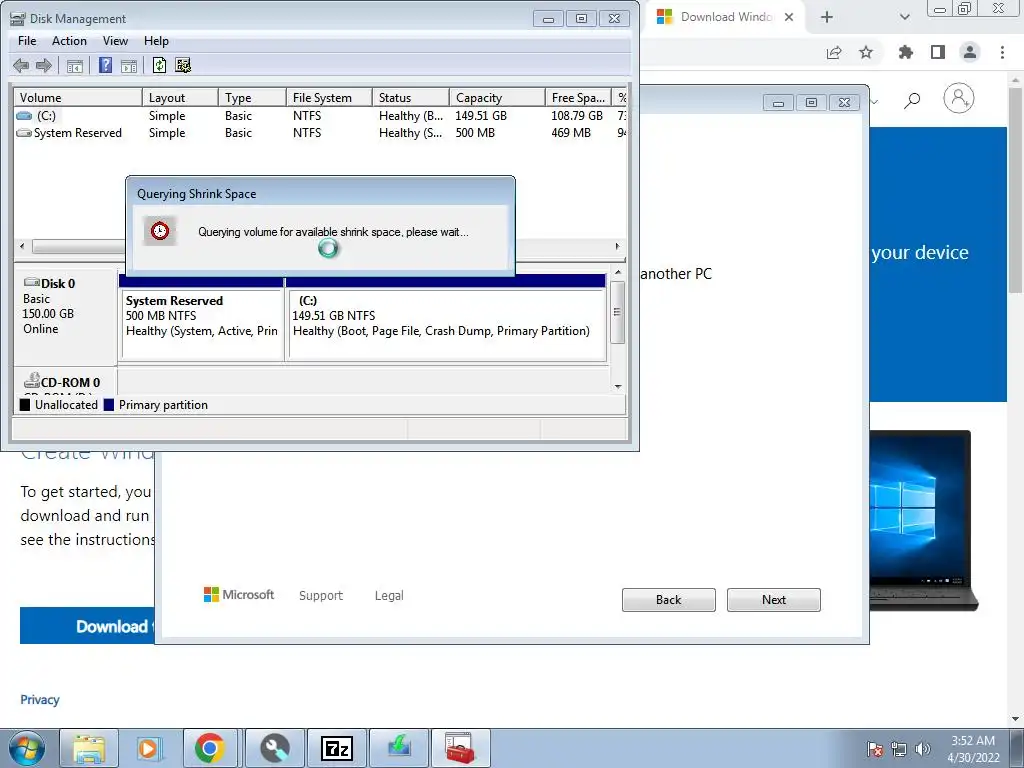This screenshot has width=1024, height=768.
Task: Click the CD-ROM 0 label panel
Action: click(x=65, y=382)
